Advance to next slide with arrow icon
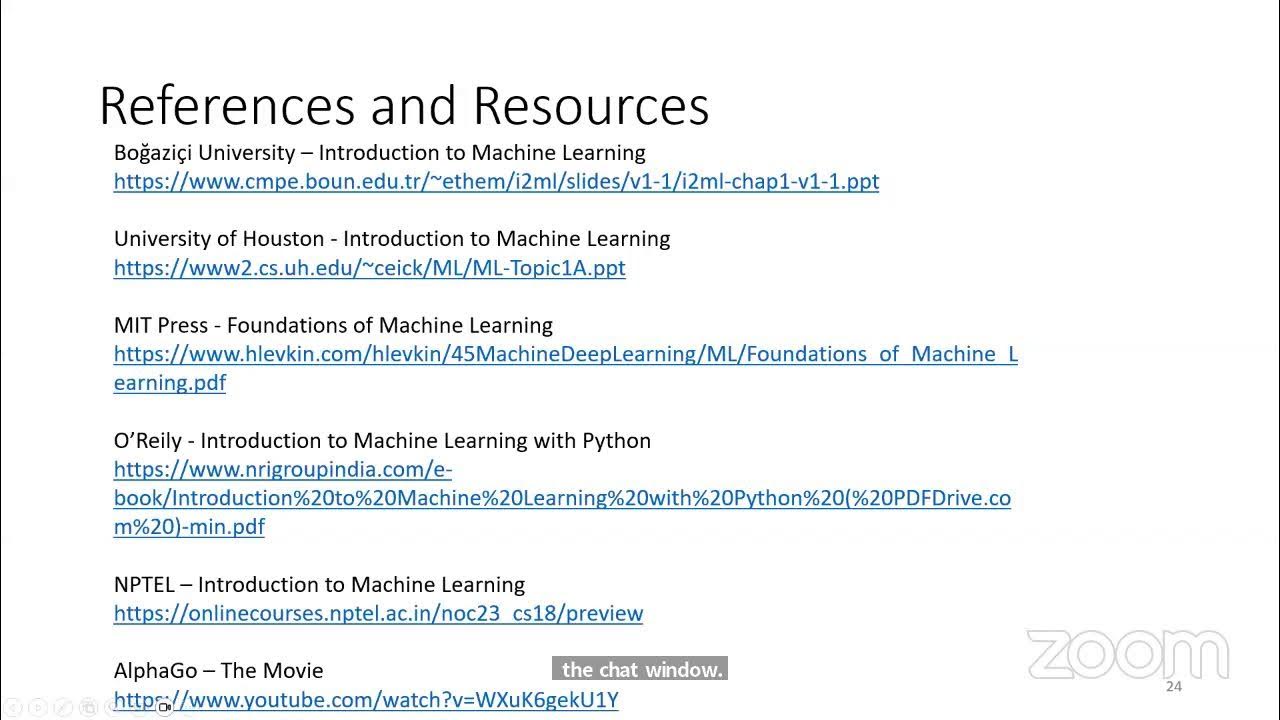Viewport: 1280px width, 720px height. pos(36,708)
